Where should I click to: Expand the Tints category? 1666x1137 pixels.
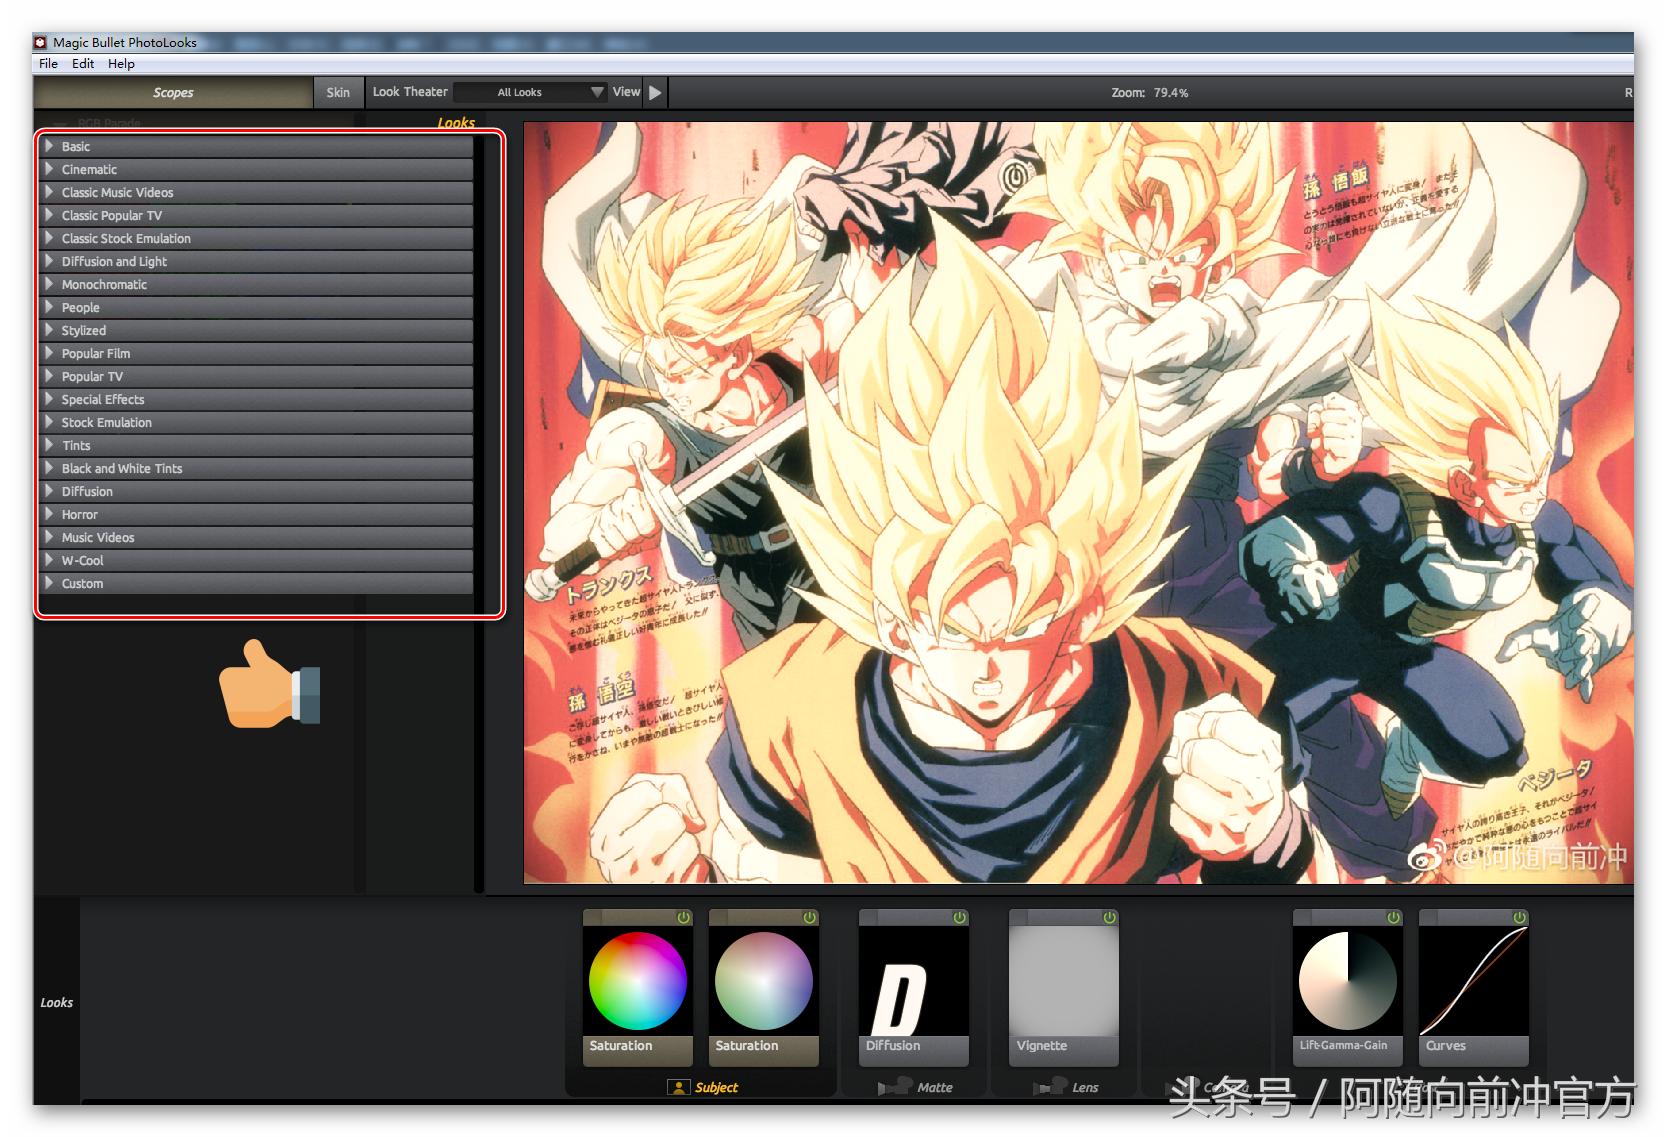point(255,445)
